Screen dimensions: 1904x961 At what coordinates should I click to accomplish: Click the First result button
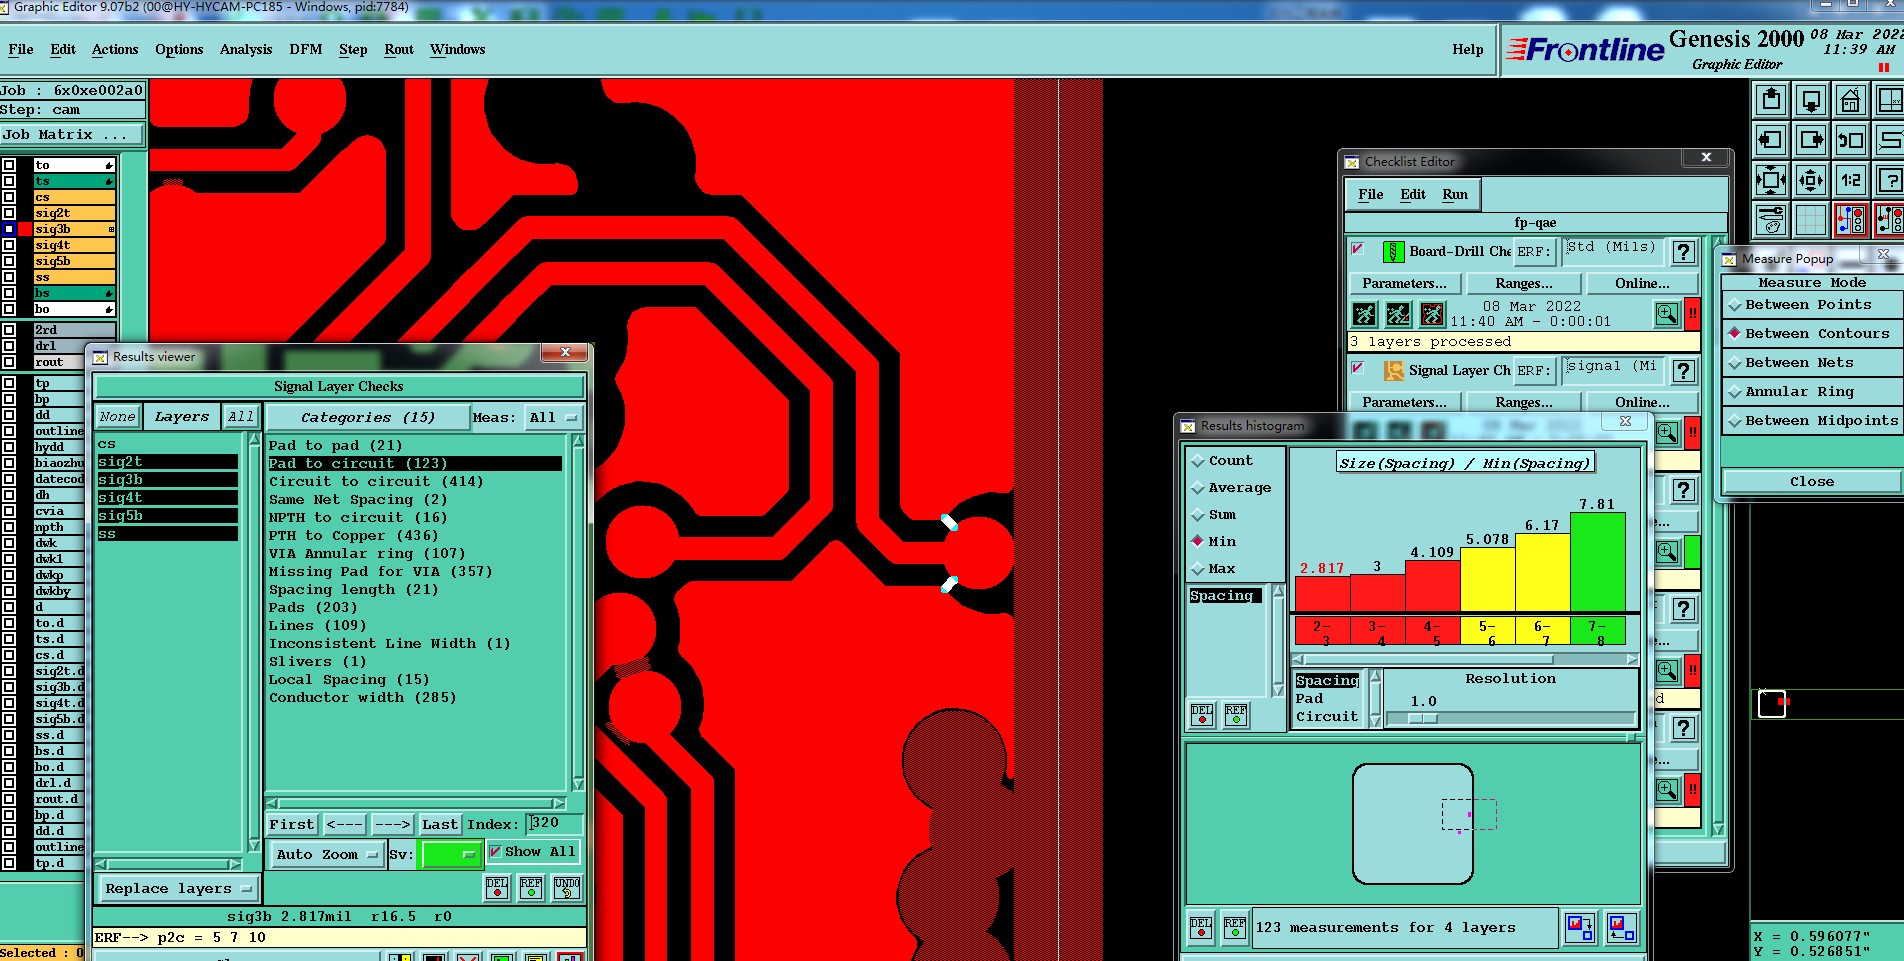[292, 824]
